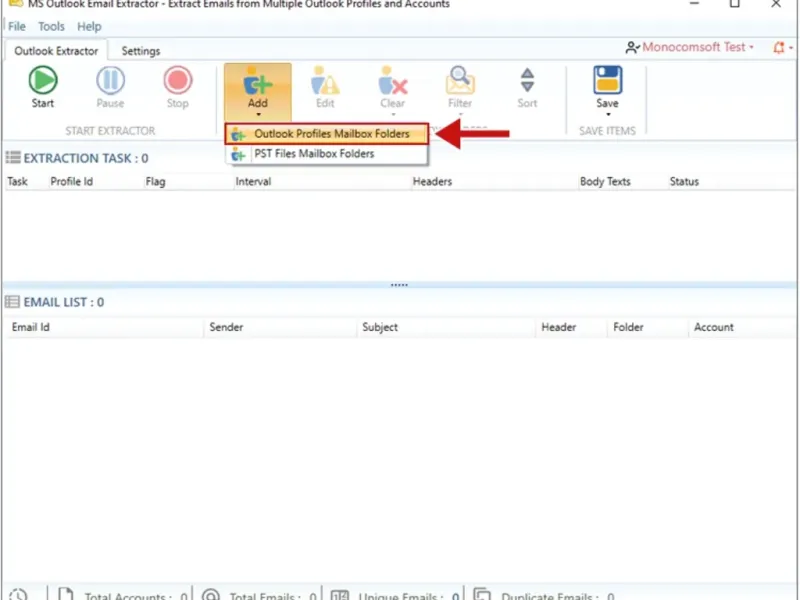Open the Filter emails icon

click(460, 81)
